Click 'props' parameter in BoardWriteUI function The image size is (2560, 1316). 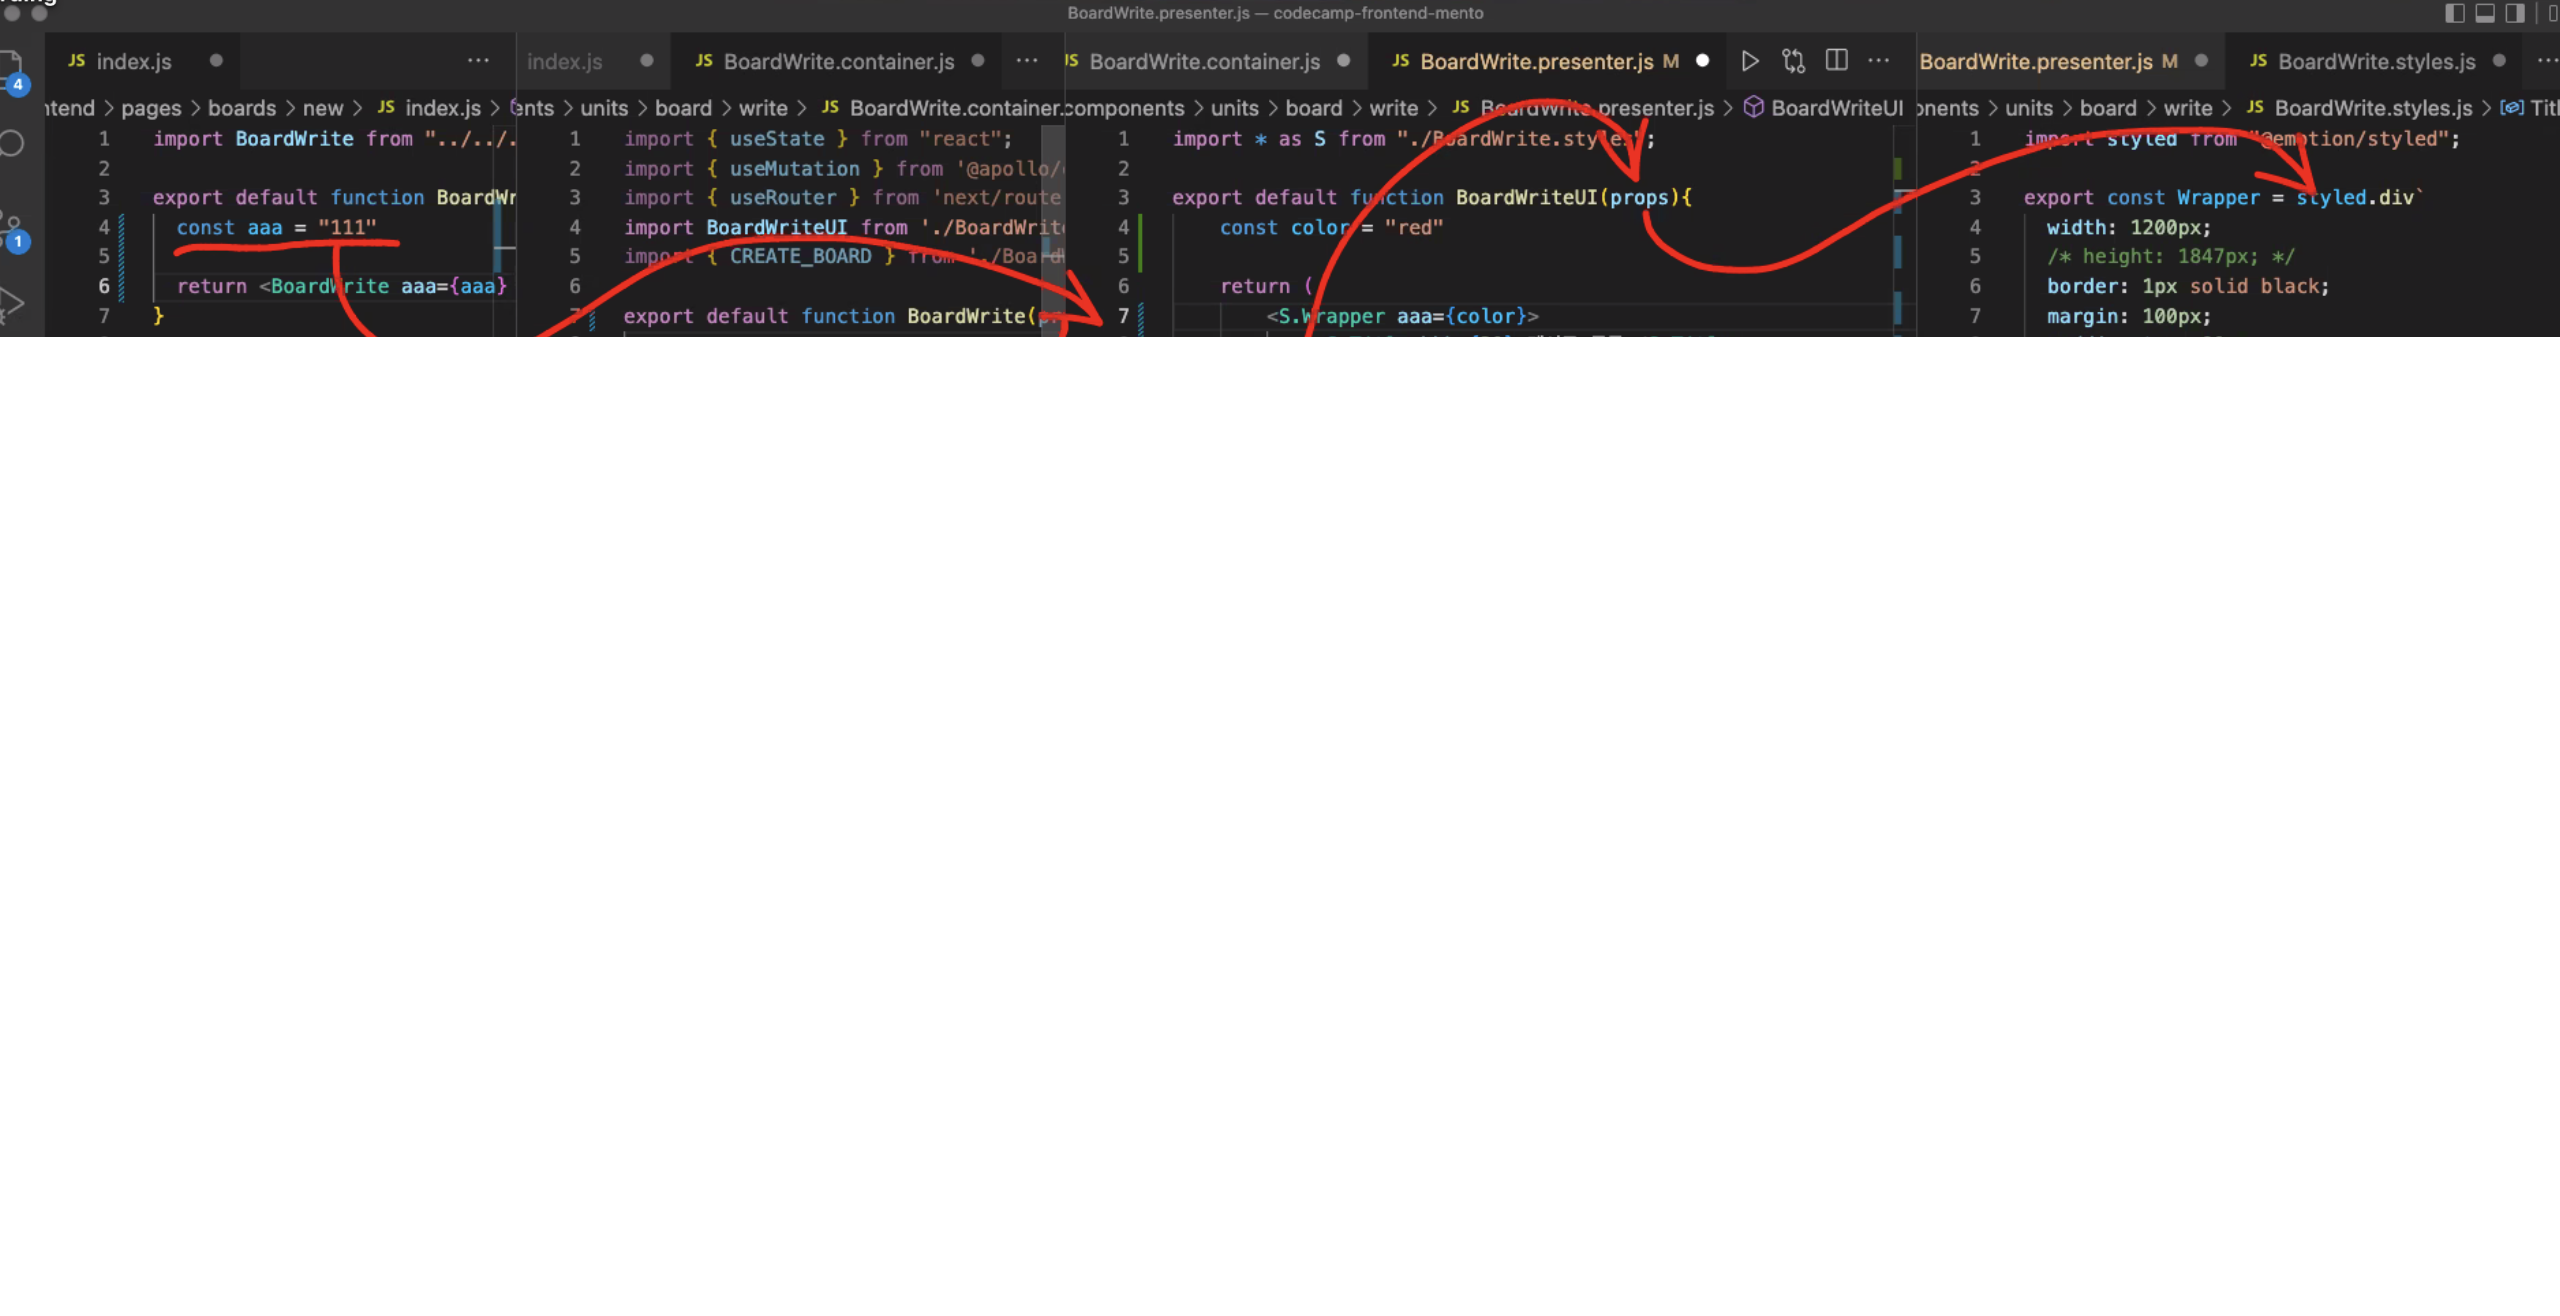(1638, 198)
